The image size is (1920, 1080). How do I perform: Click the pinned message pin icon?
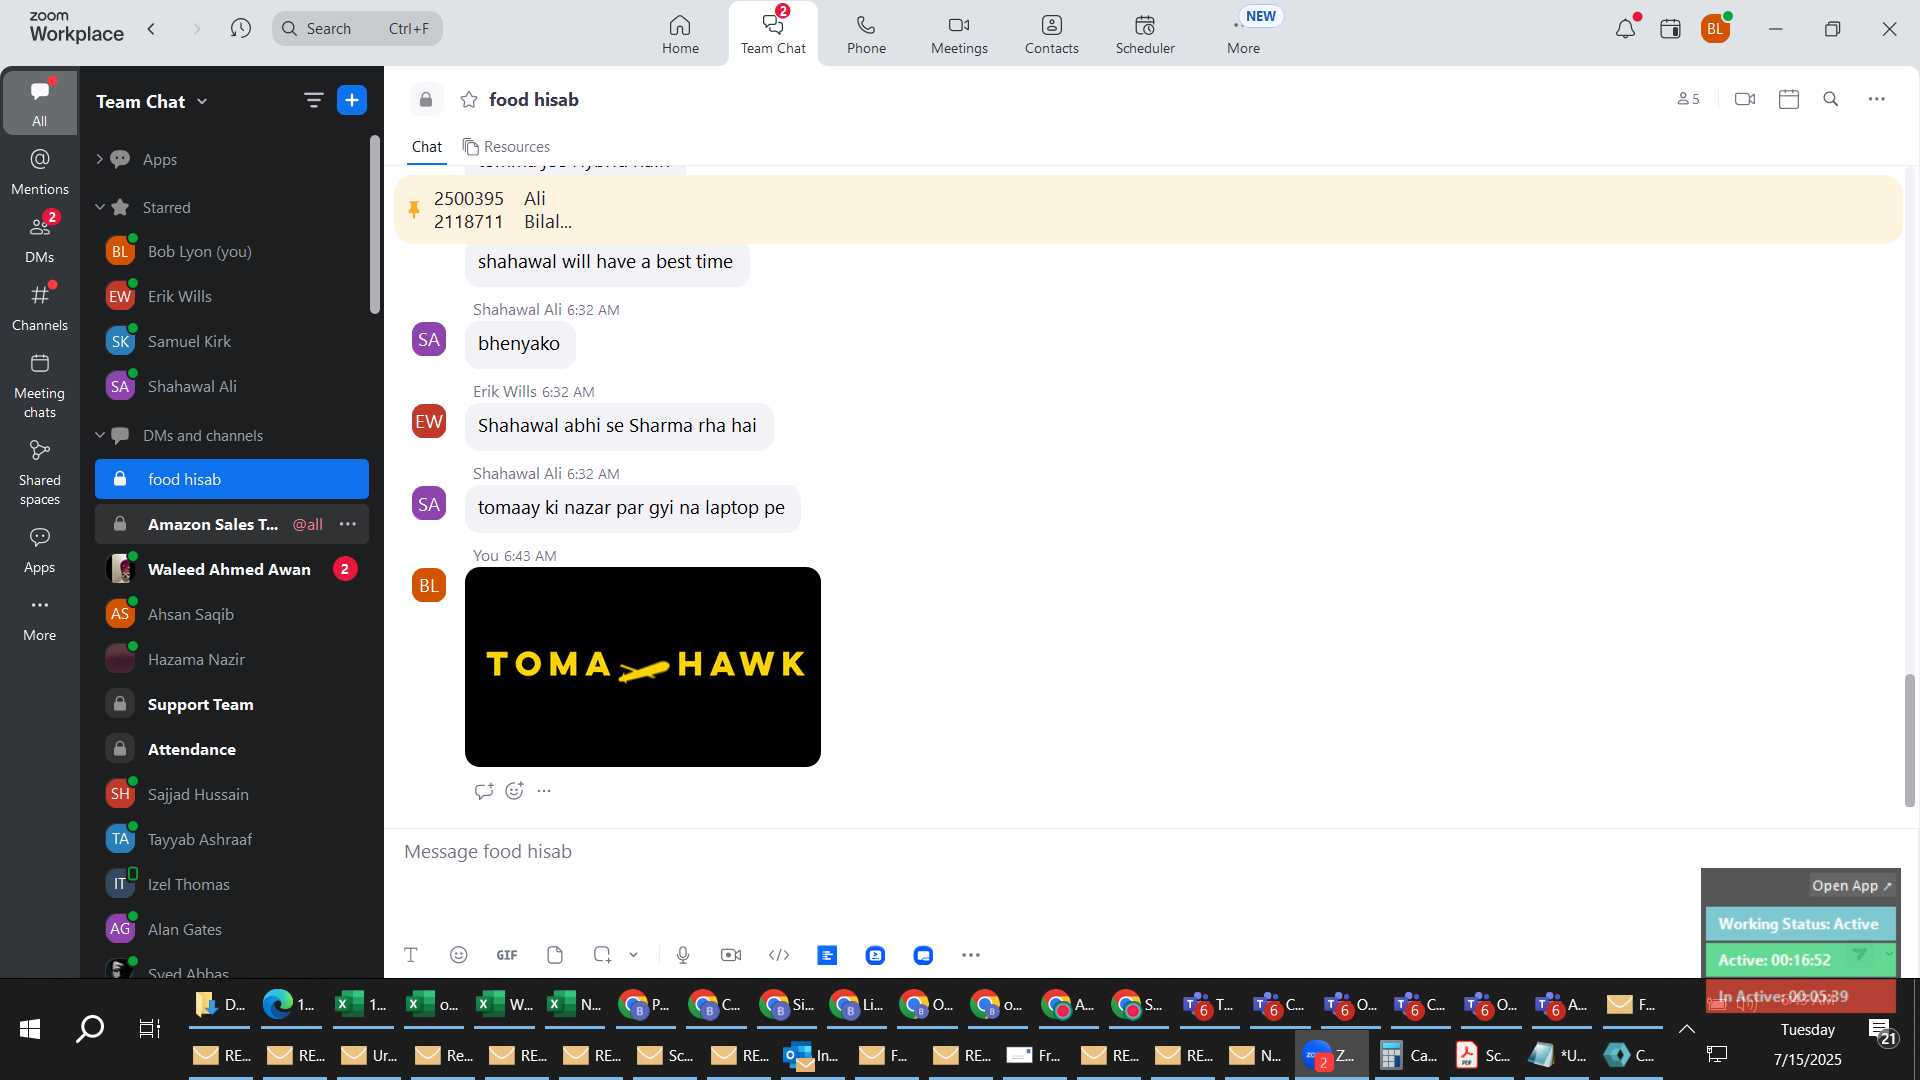tap(413, 209)
